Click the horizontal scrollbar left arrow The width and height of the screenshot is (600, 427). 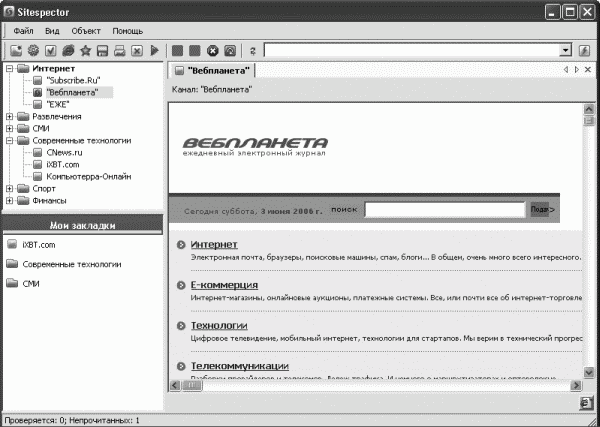point(175,385)
